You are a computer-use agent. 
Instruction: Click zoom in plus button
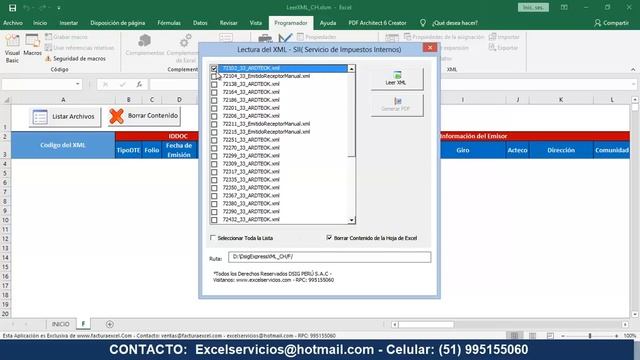click(x=616, y=336)
